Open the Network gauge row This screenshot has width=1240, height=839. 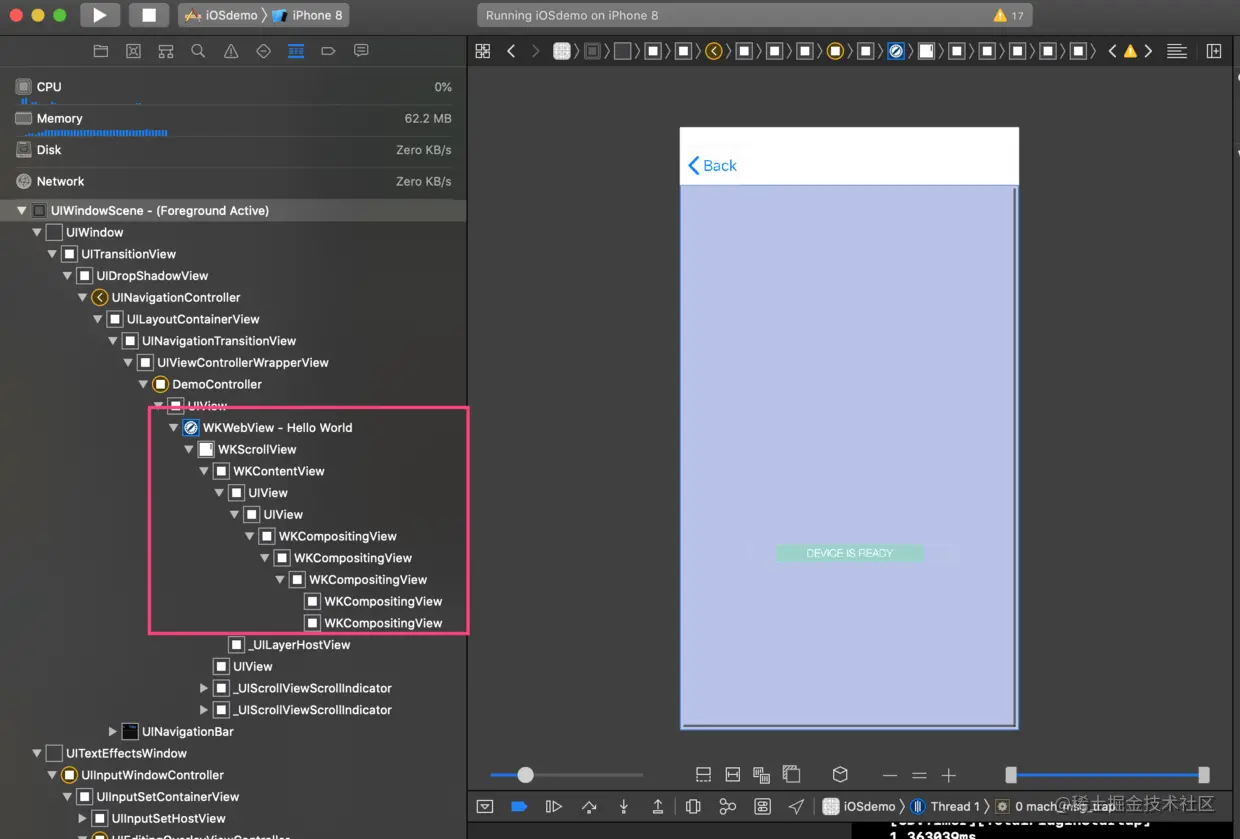pyautogui.click(x=233, y=181)
